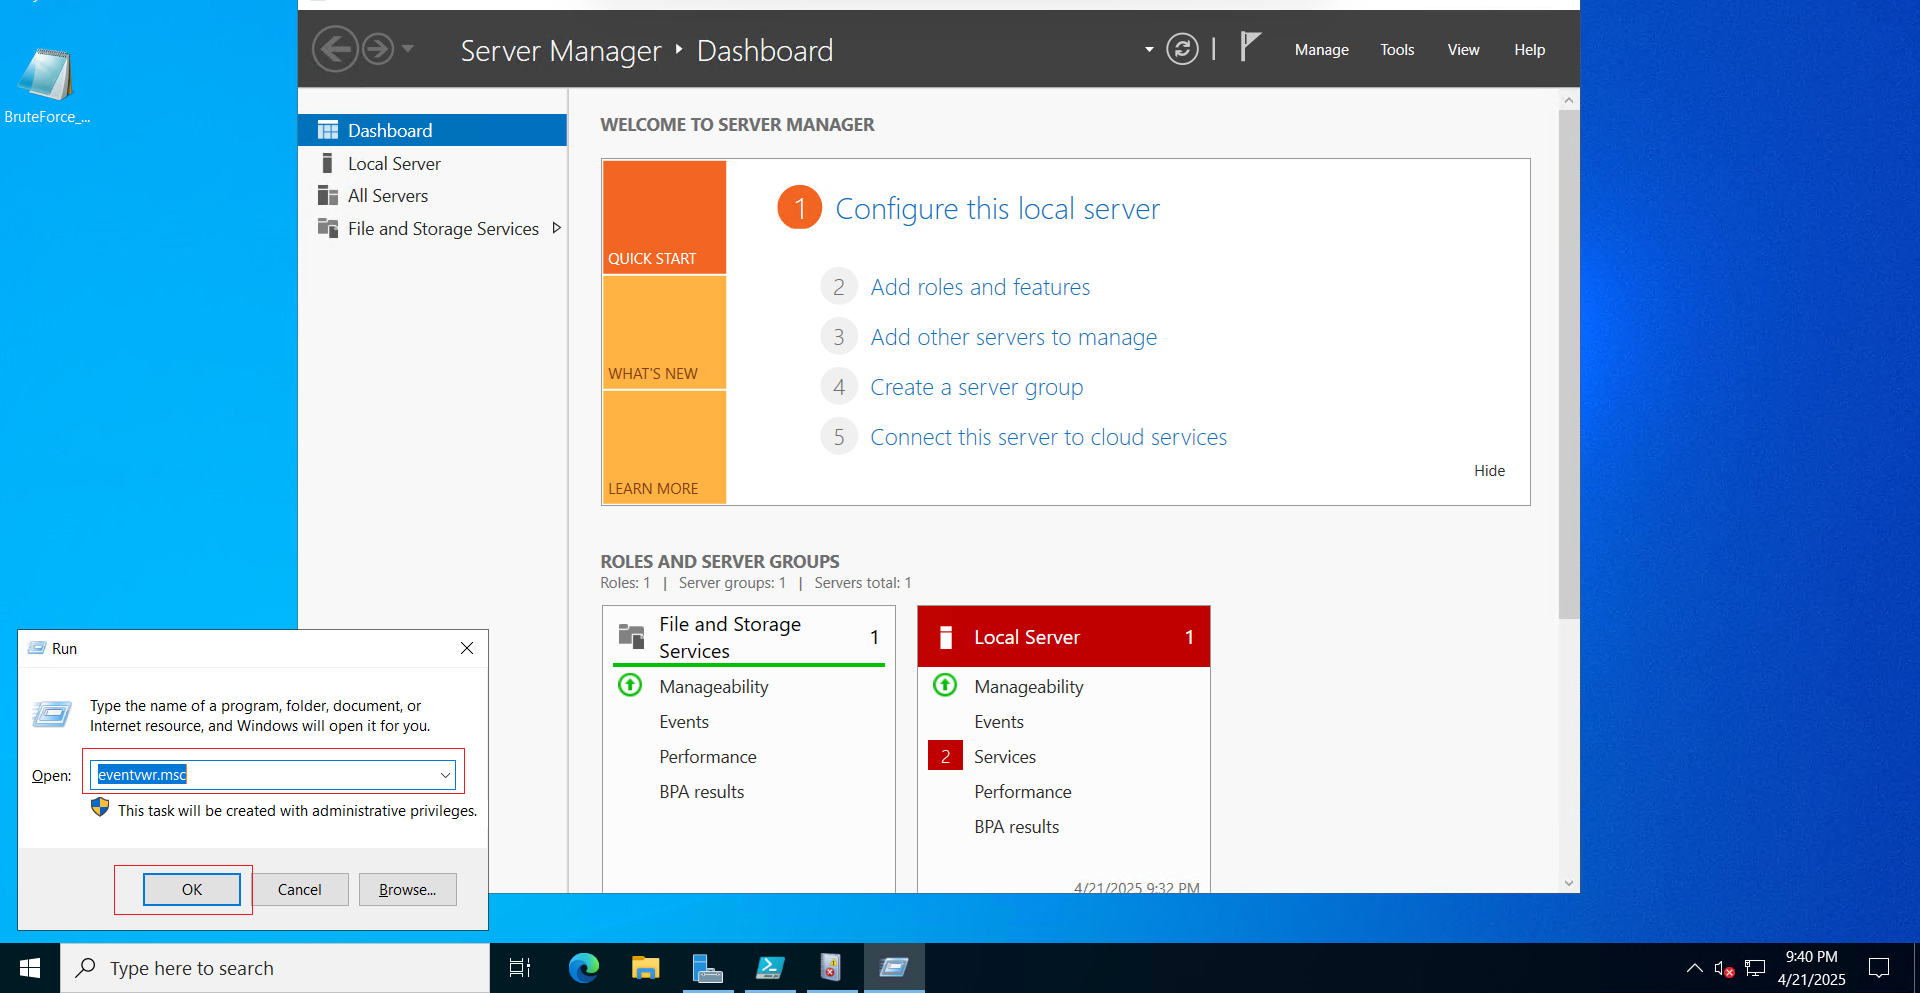1920x993 pixels.
Task: Open File Explorer from the taskbar
Action: coord(645,968)
